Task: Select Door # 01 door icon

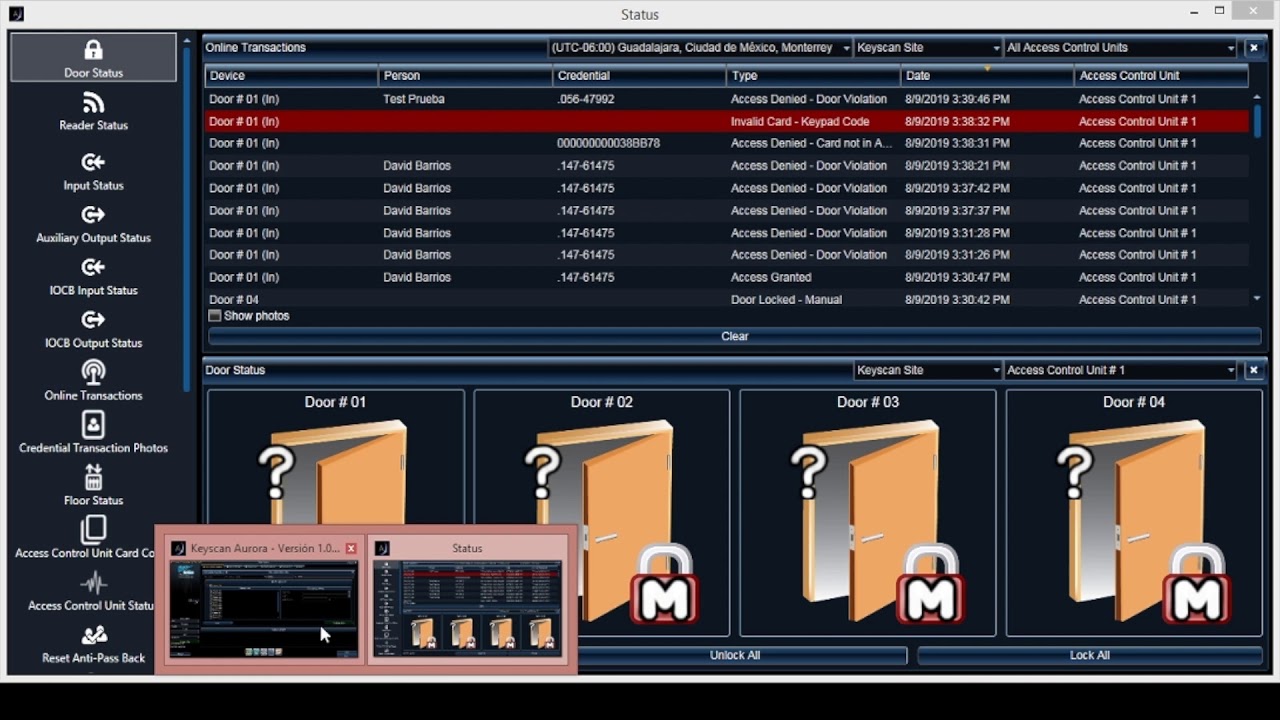Action: (x=335, y=470)
